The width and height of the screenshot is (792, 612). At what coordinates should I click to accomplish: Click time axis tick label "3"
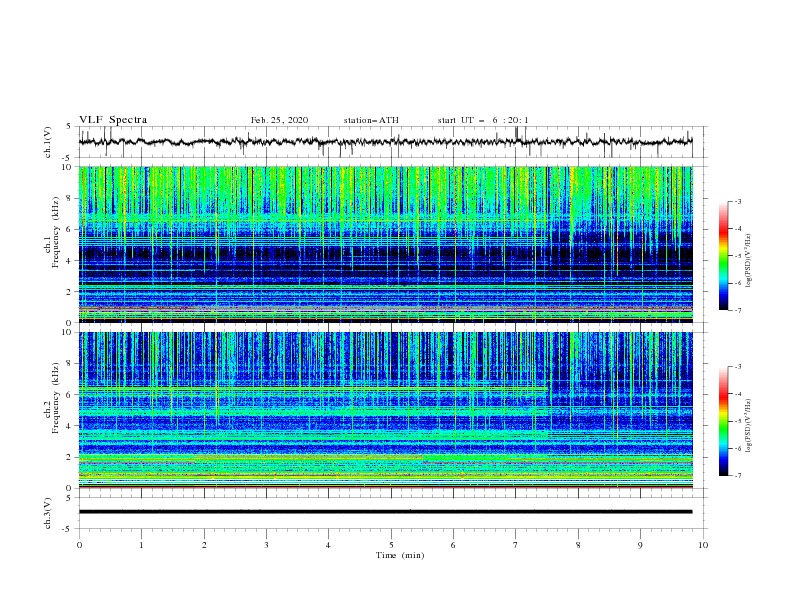coord(266,545)
